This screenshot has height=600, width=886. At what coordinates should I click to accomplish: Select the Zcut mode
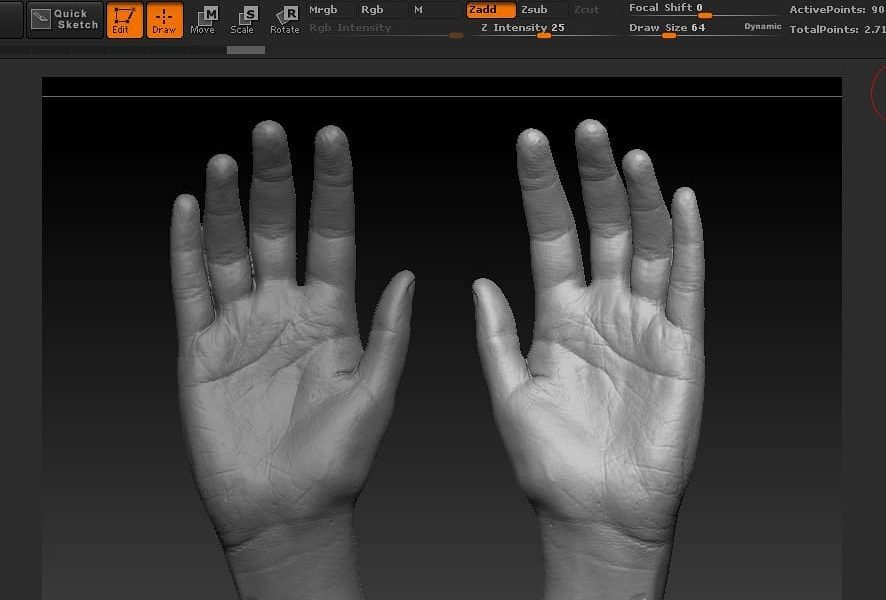tap(586, 10)
